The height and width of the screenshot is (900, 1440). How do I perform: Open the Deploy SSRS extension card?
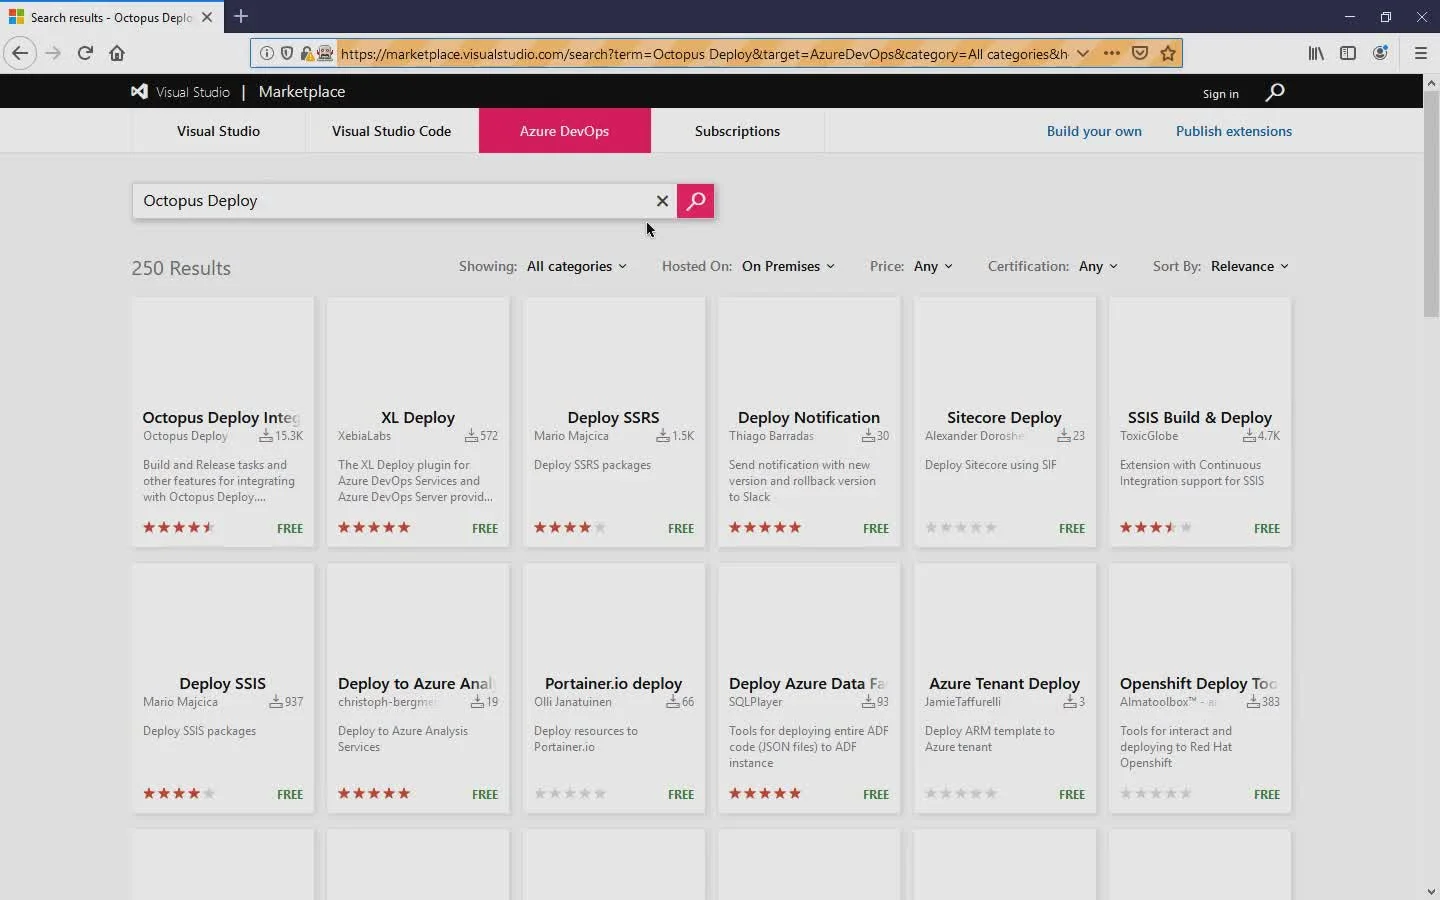point(613,422)
